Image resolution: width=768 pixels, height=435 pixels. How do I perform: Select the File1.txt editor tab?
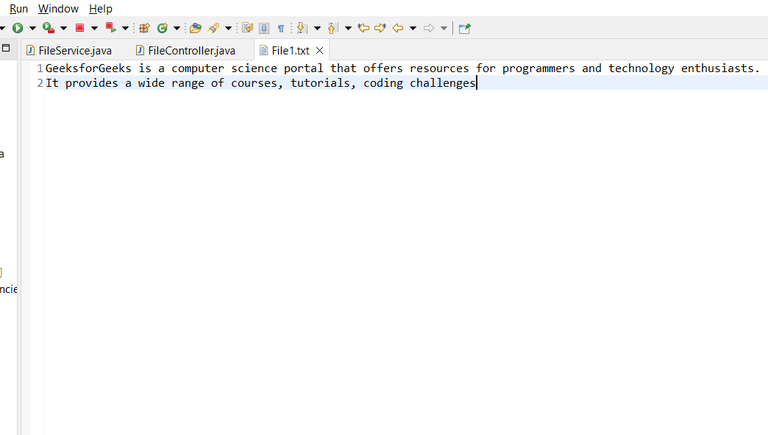click(x=290, y=50)
